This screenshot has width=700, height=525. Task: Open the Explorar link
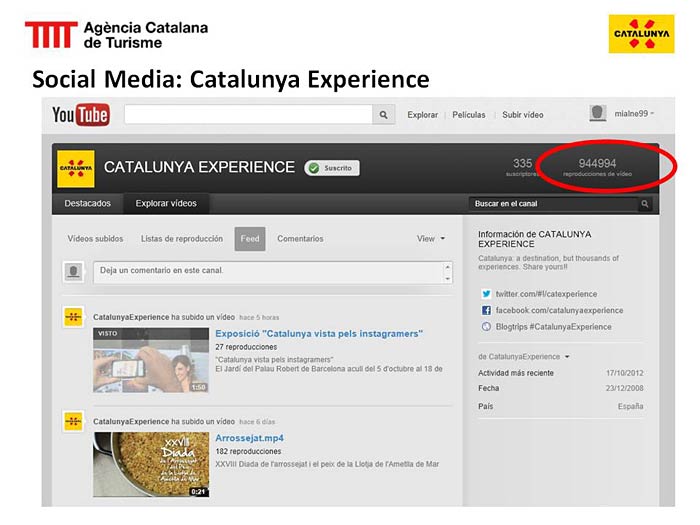422,115
